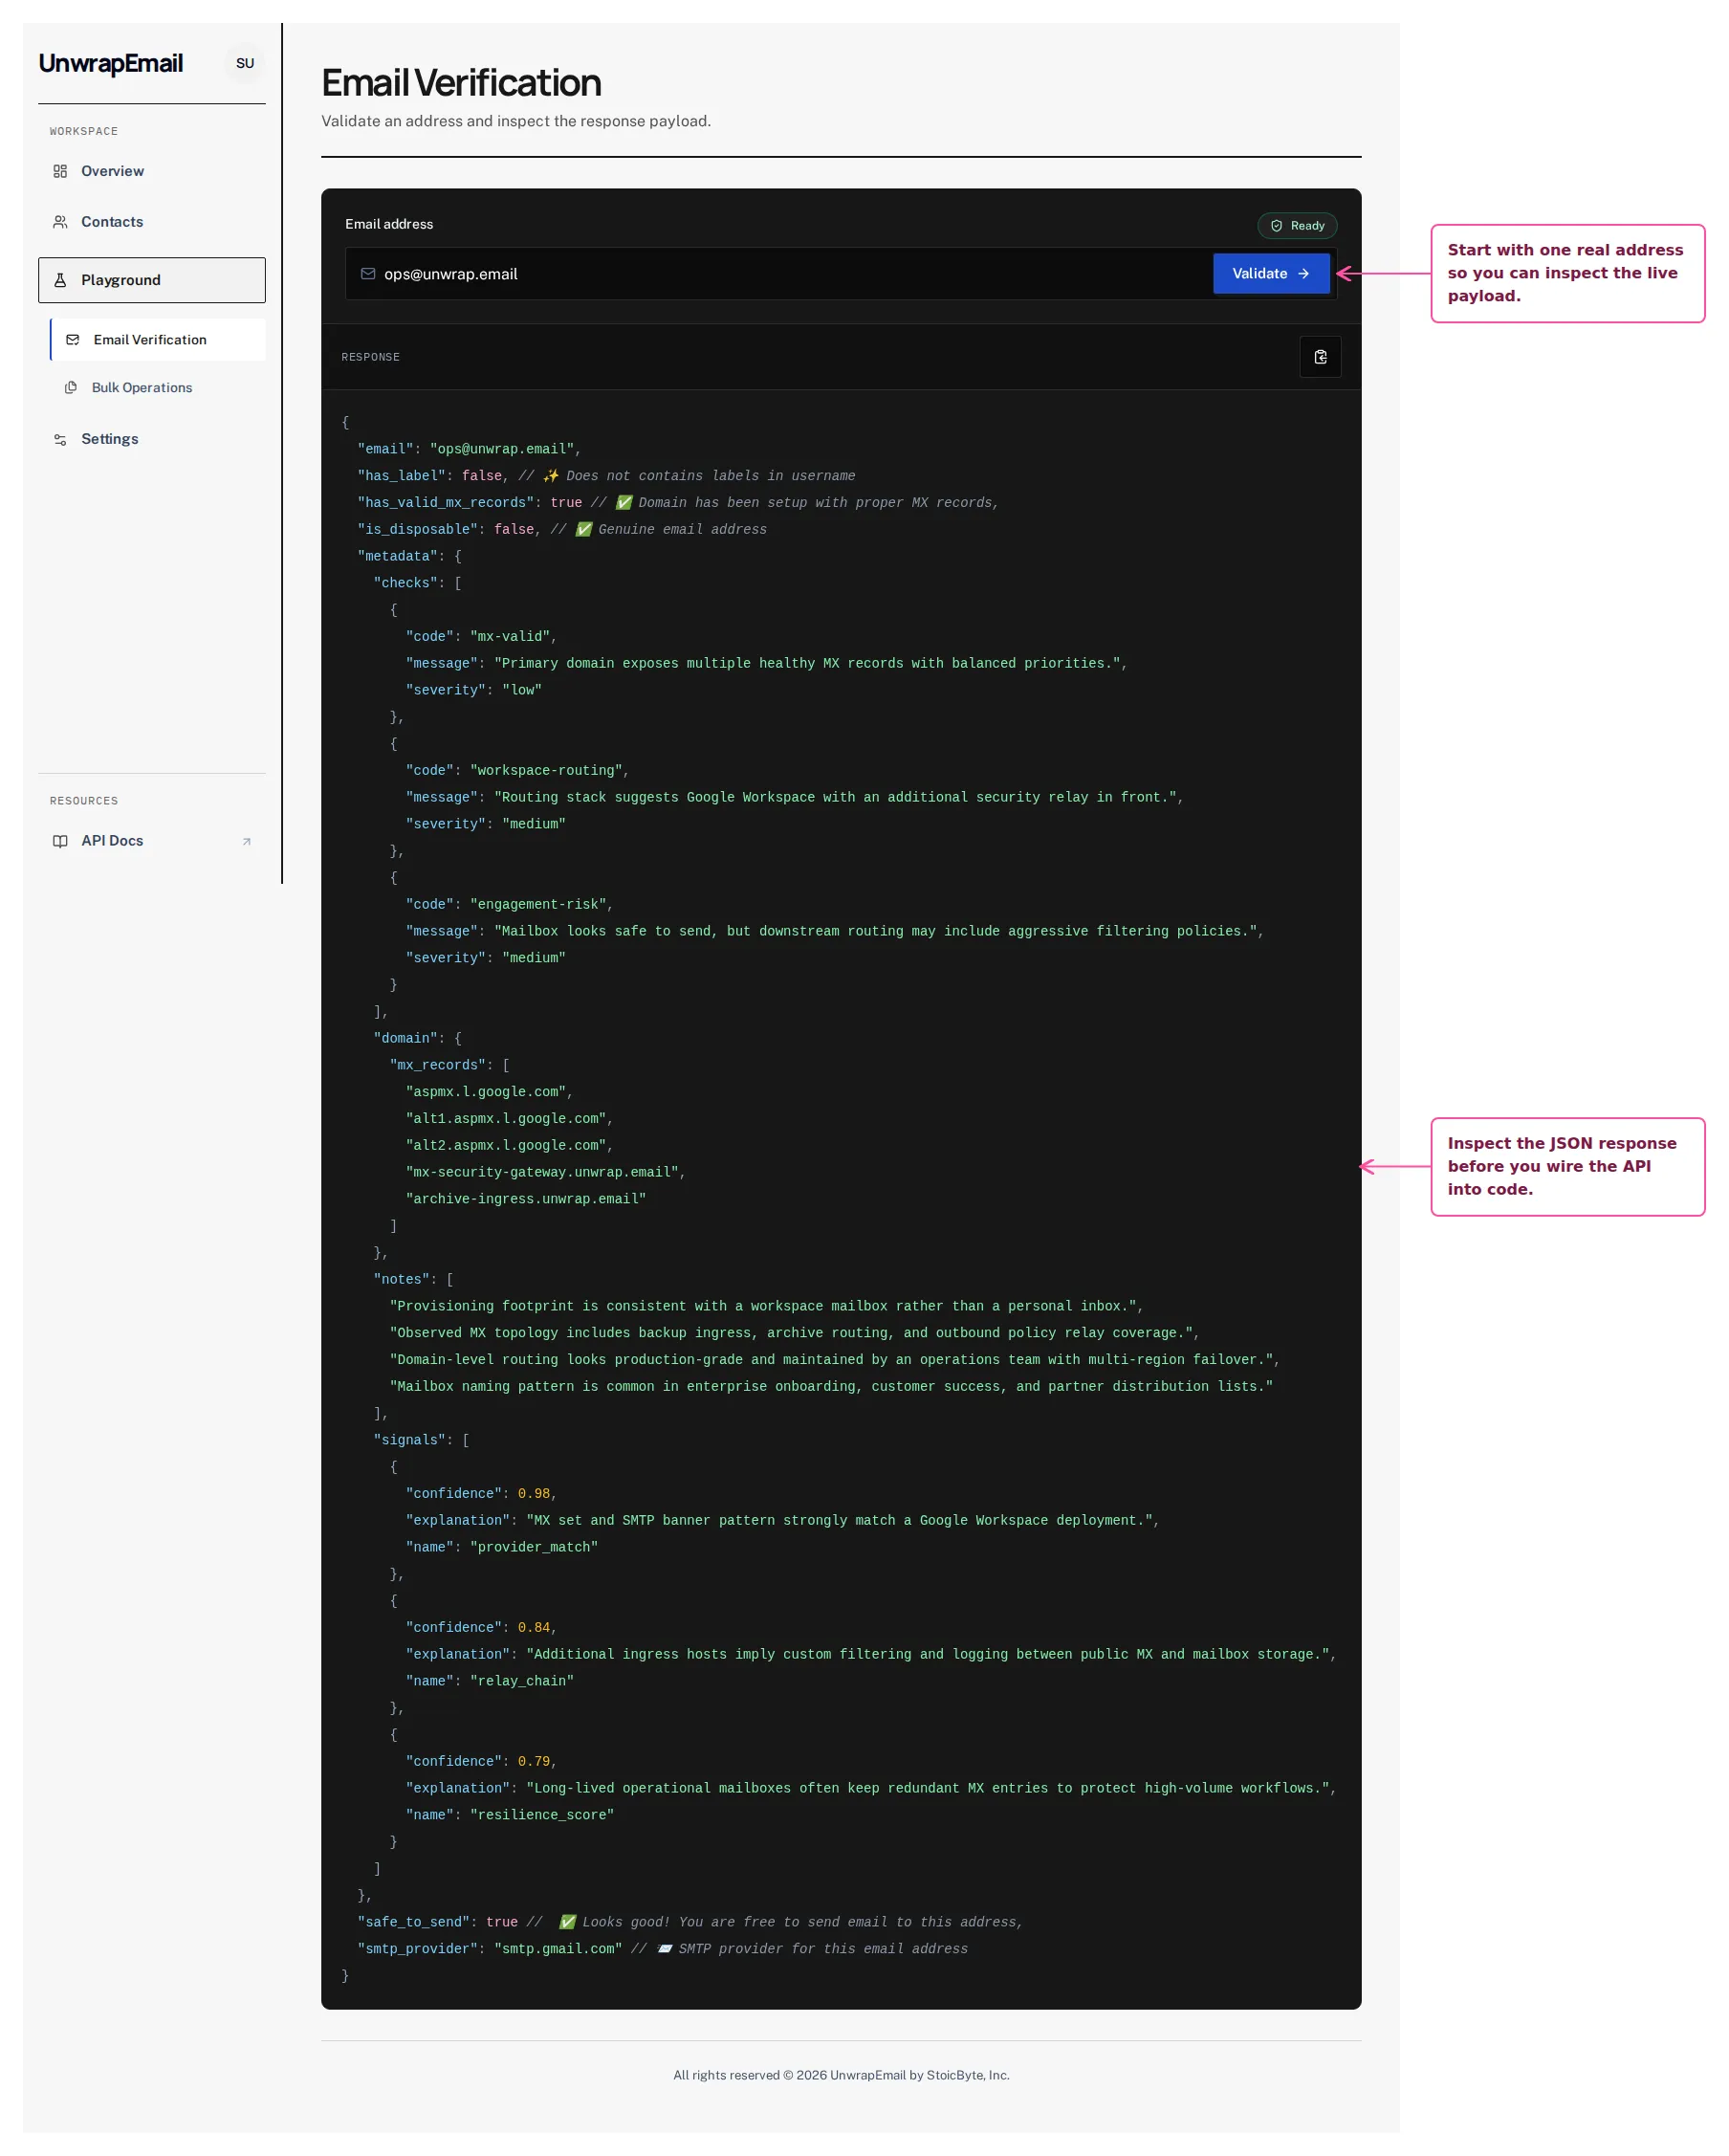
Task: Click the RESOURCES section heading
Action: tap(84, 801)
